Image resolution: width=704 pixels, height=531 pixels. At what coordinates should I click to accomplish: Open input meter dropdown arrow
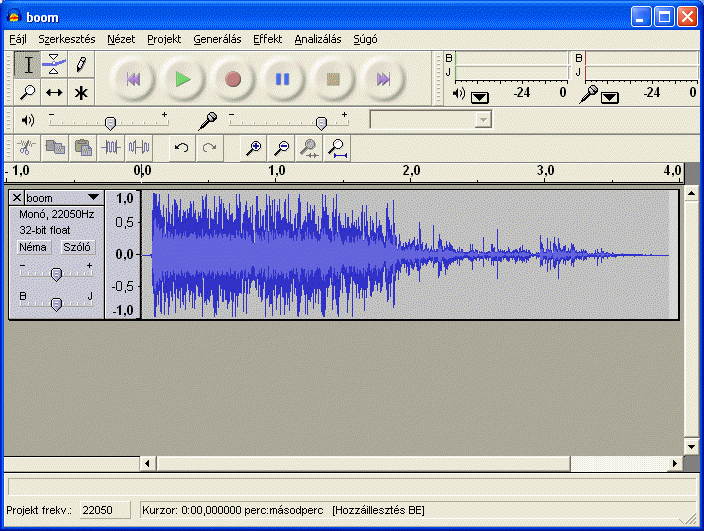pyautogui.click(x=610, y=97)
